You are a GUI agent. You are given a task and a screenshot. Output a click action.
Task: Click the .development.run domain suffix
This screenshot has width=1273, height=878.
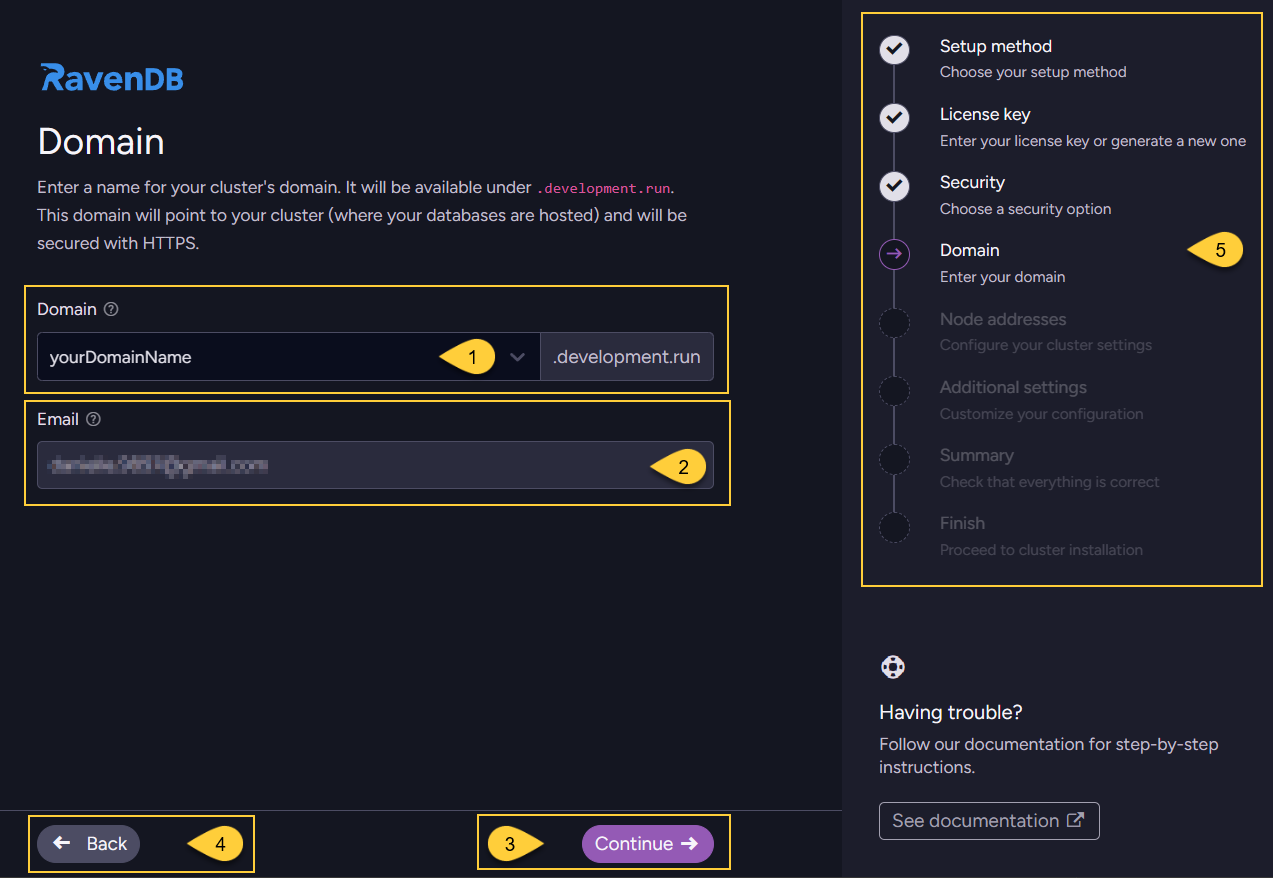point(626,357)
